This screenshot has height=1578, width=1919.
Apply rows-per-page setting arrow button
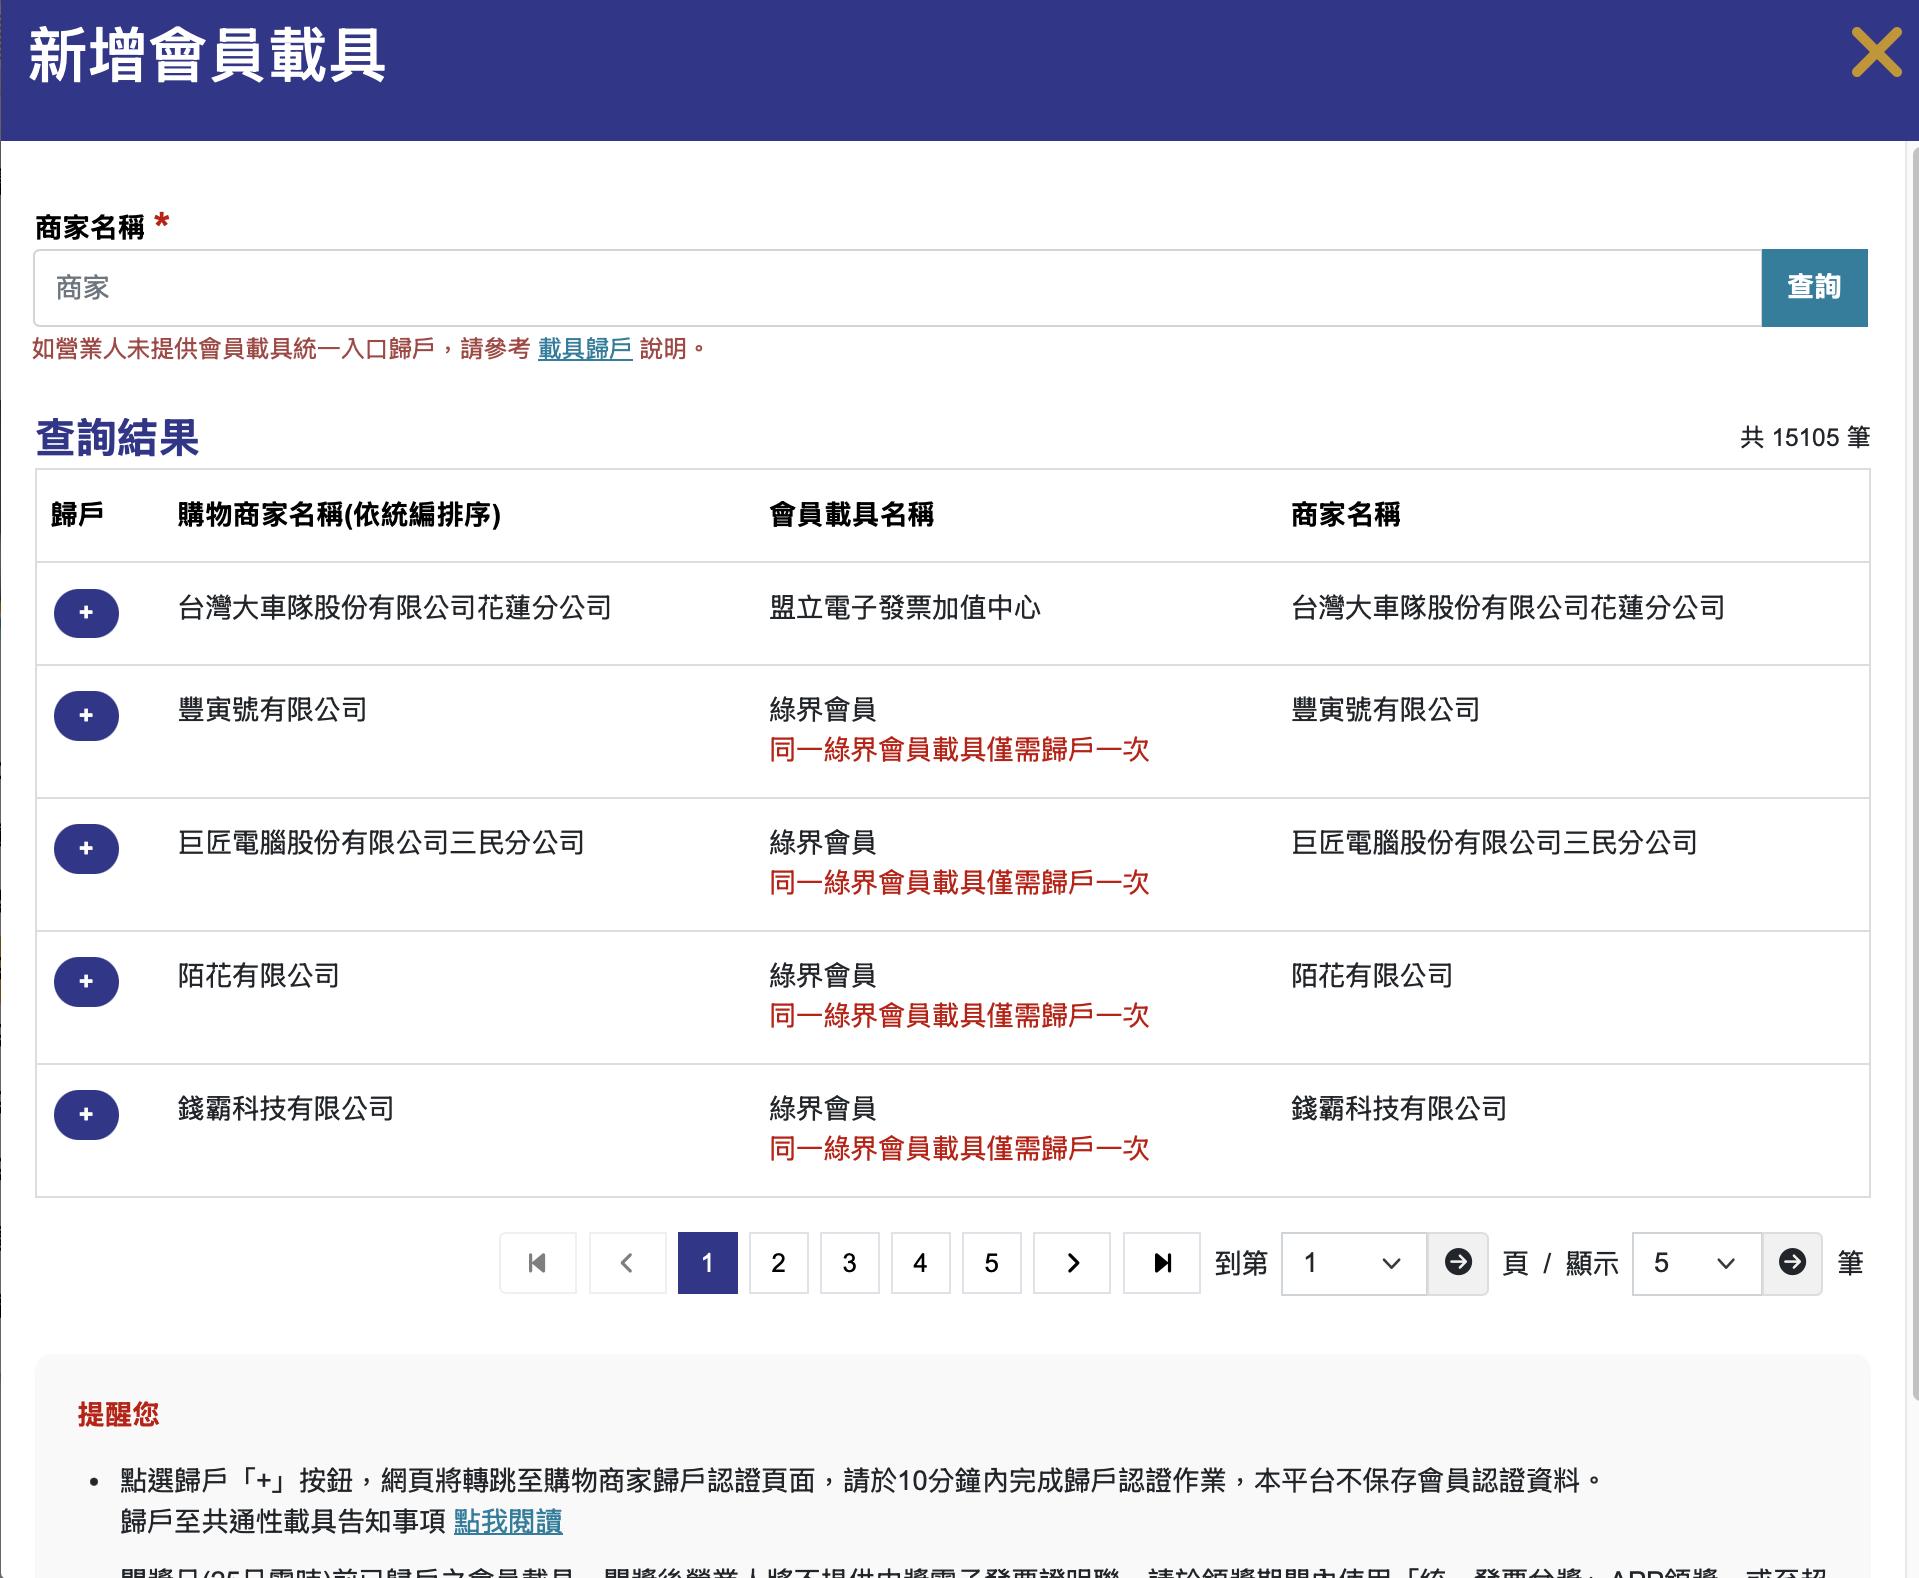click(1792, 1263)
